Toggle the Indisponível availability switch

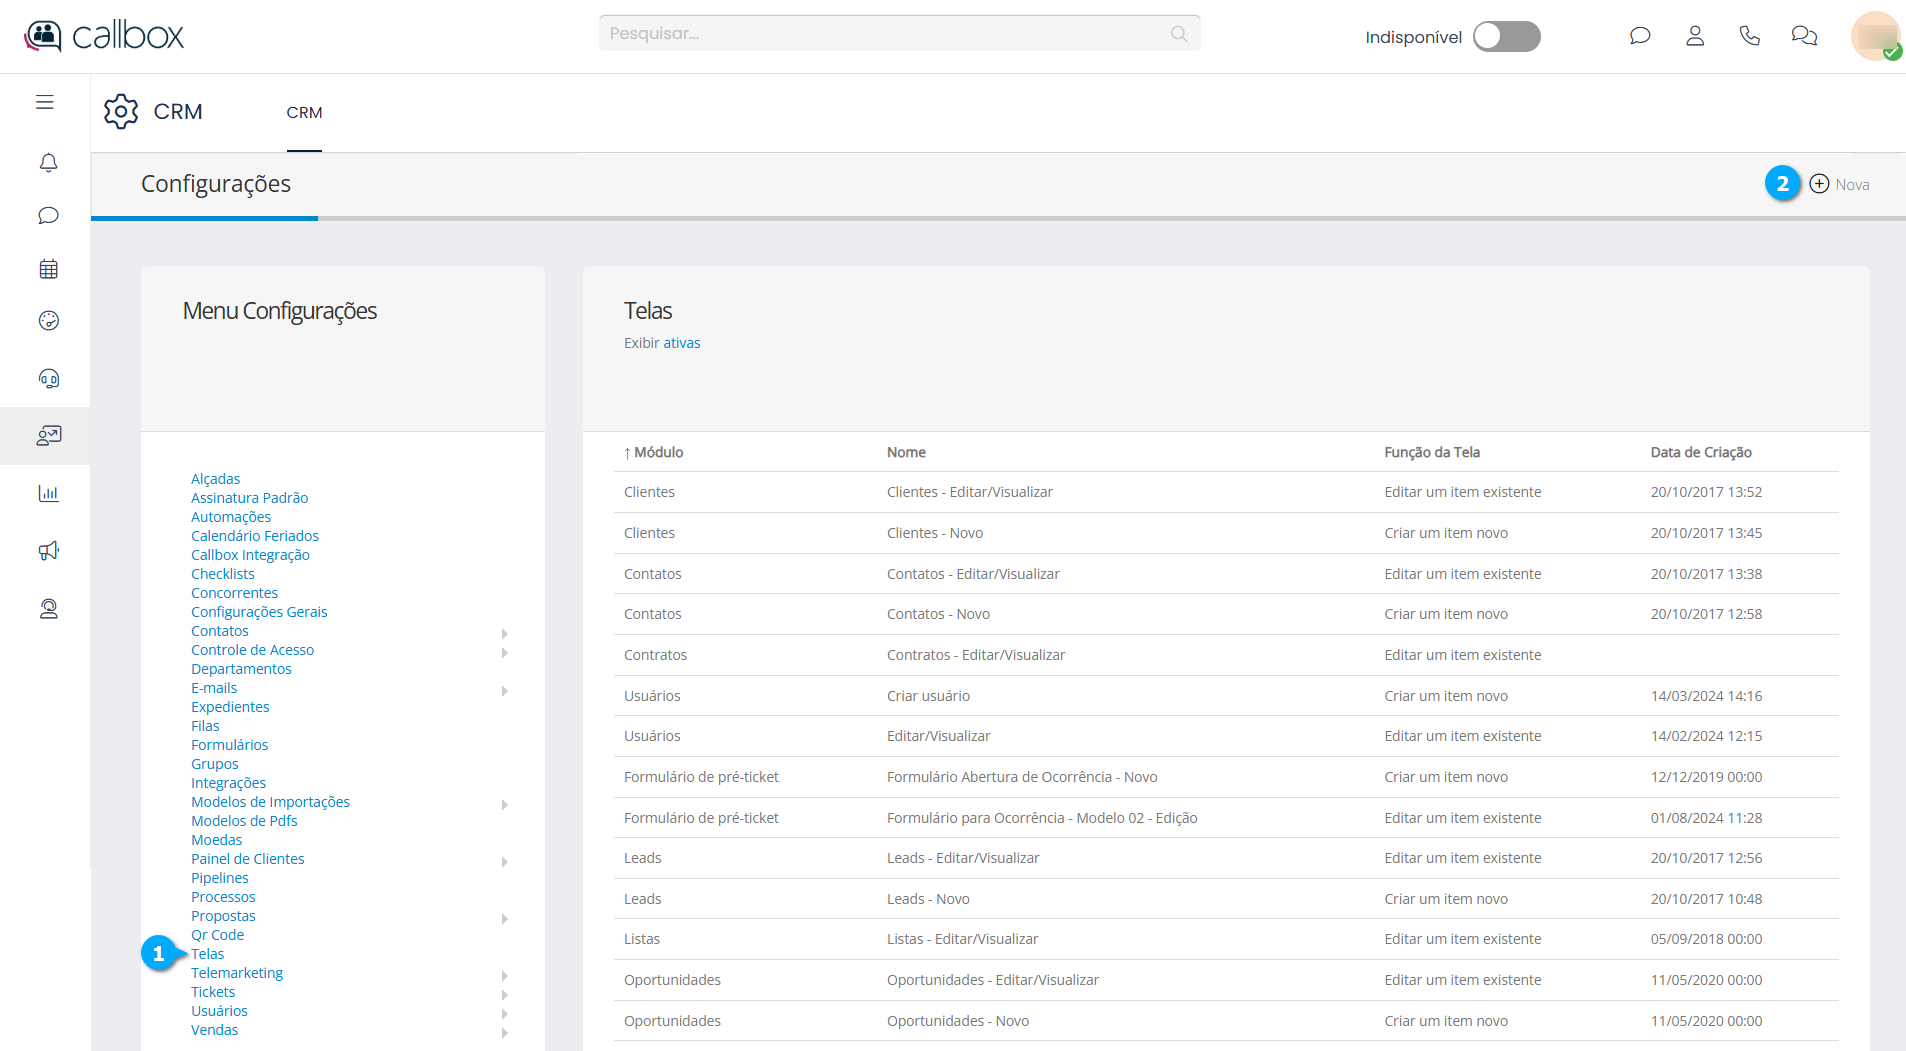[x=1506, y=37]
